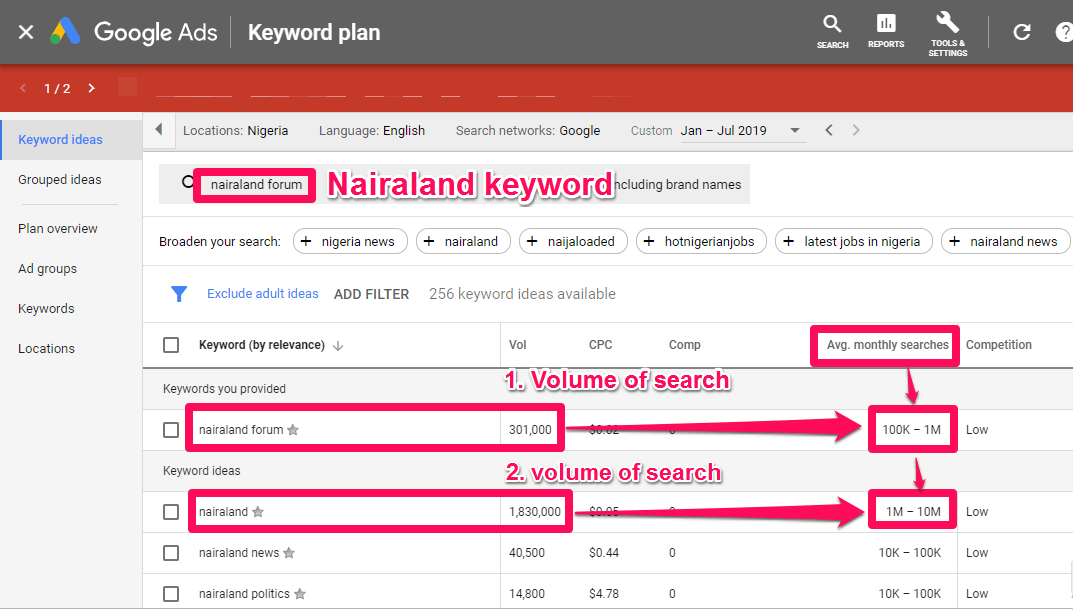Go to the previous date range period
Screen dimensions: 1073x611
828,130
